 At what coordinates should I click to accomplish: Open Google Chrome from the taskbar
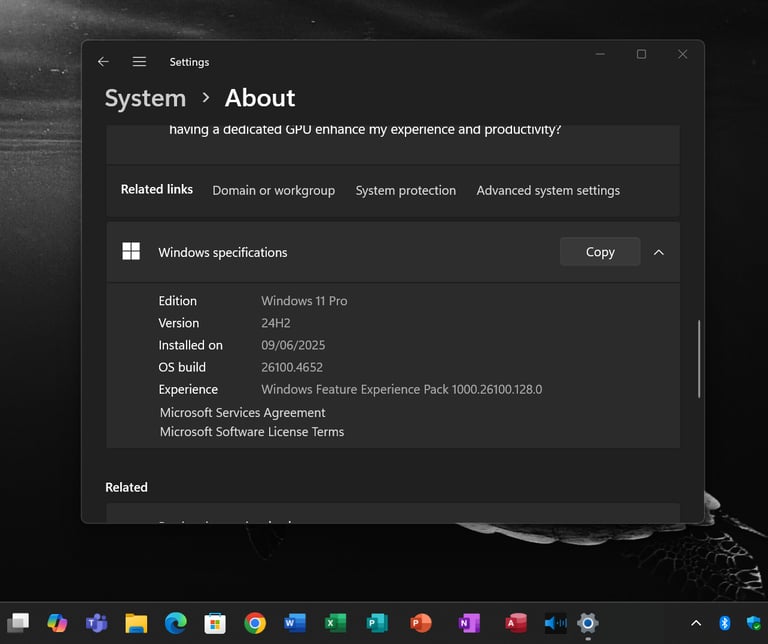click(x=255, y=623)
